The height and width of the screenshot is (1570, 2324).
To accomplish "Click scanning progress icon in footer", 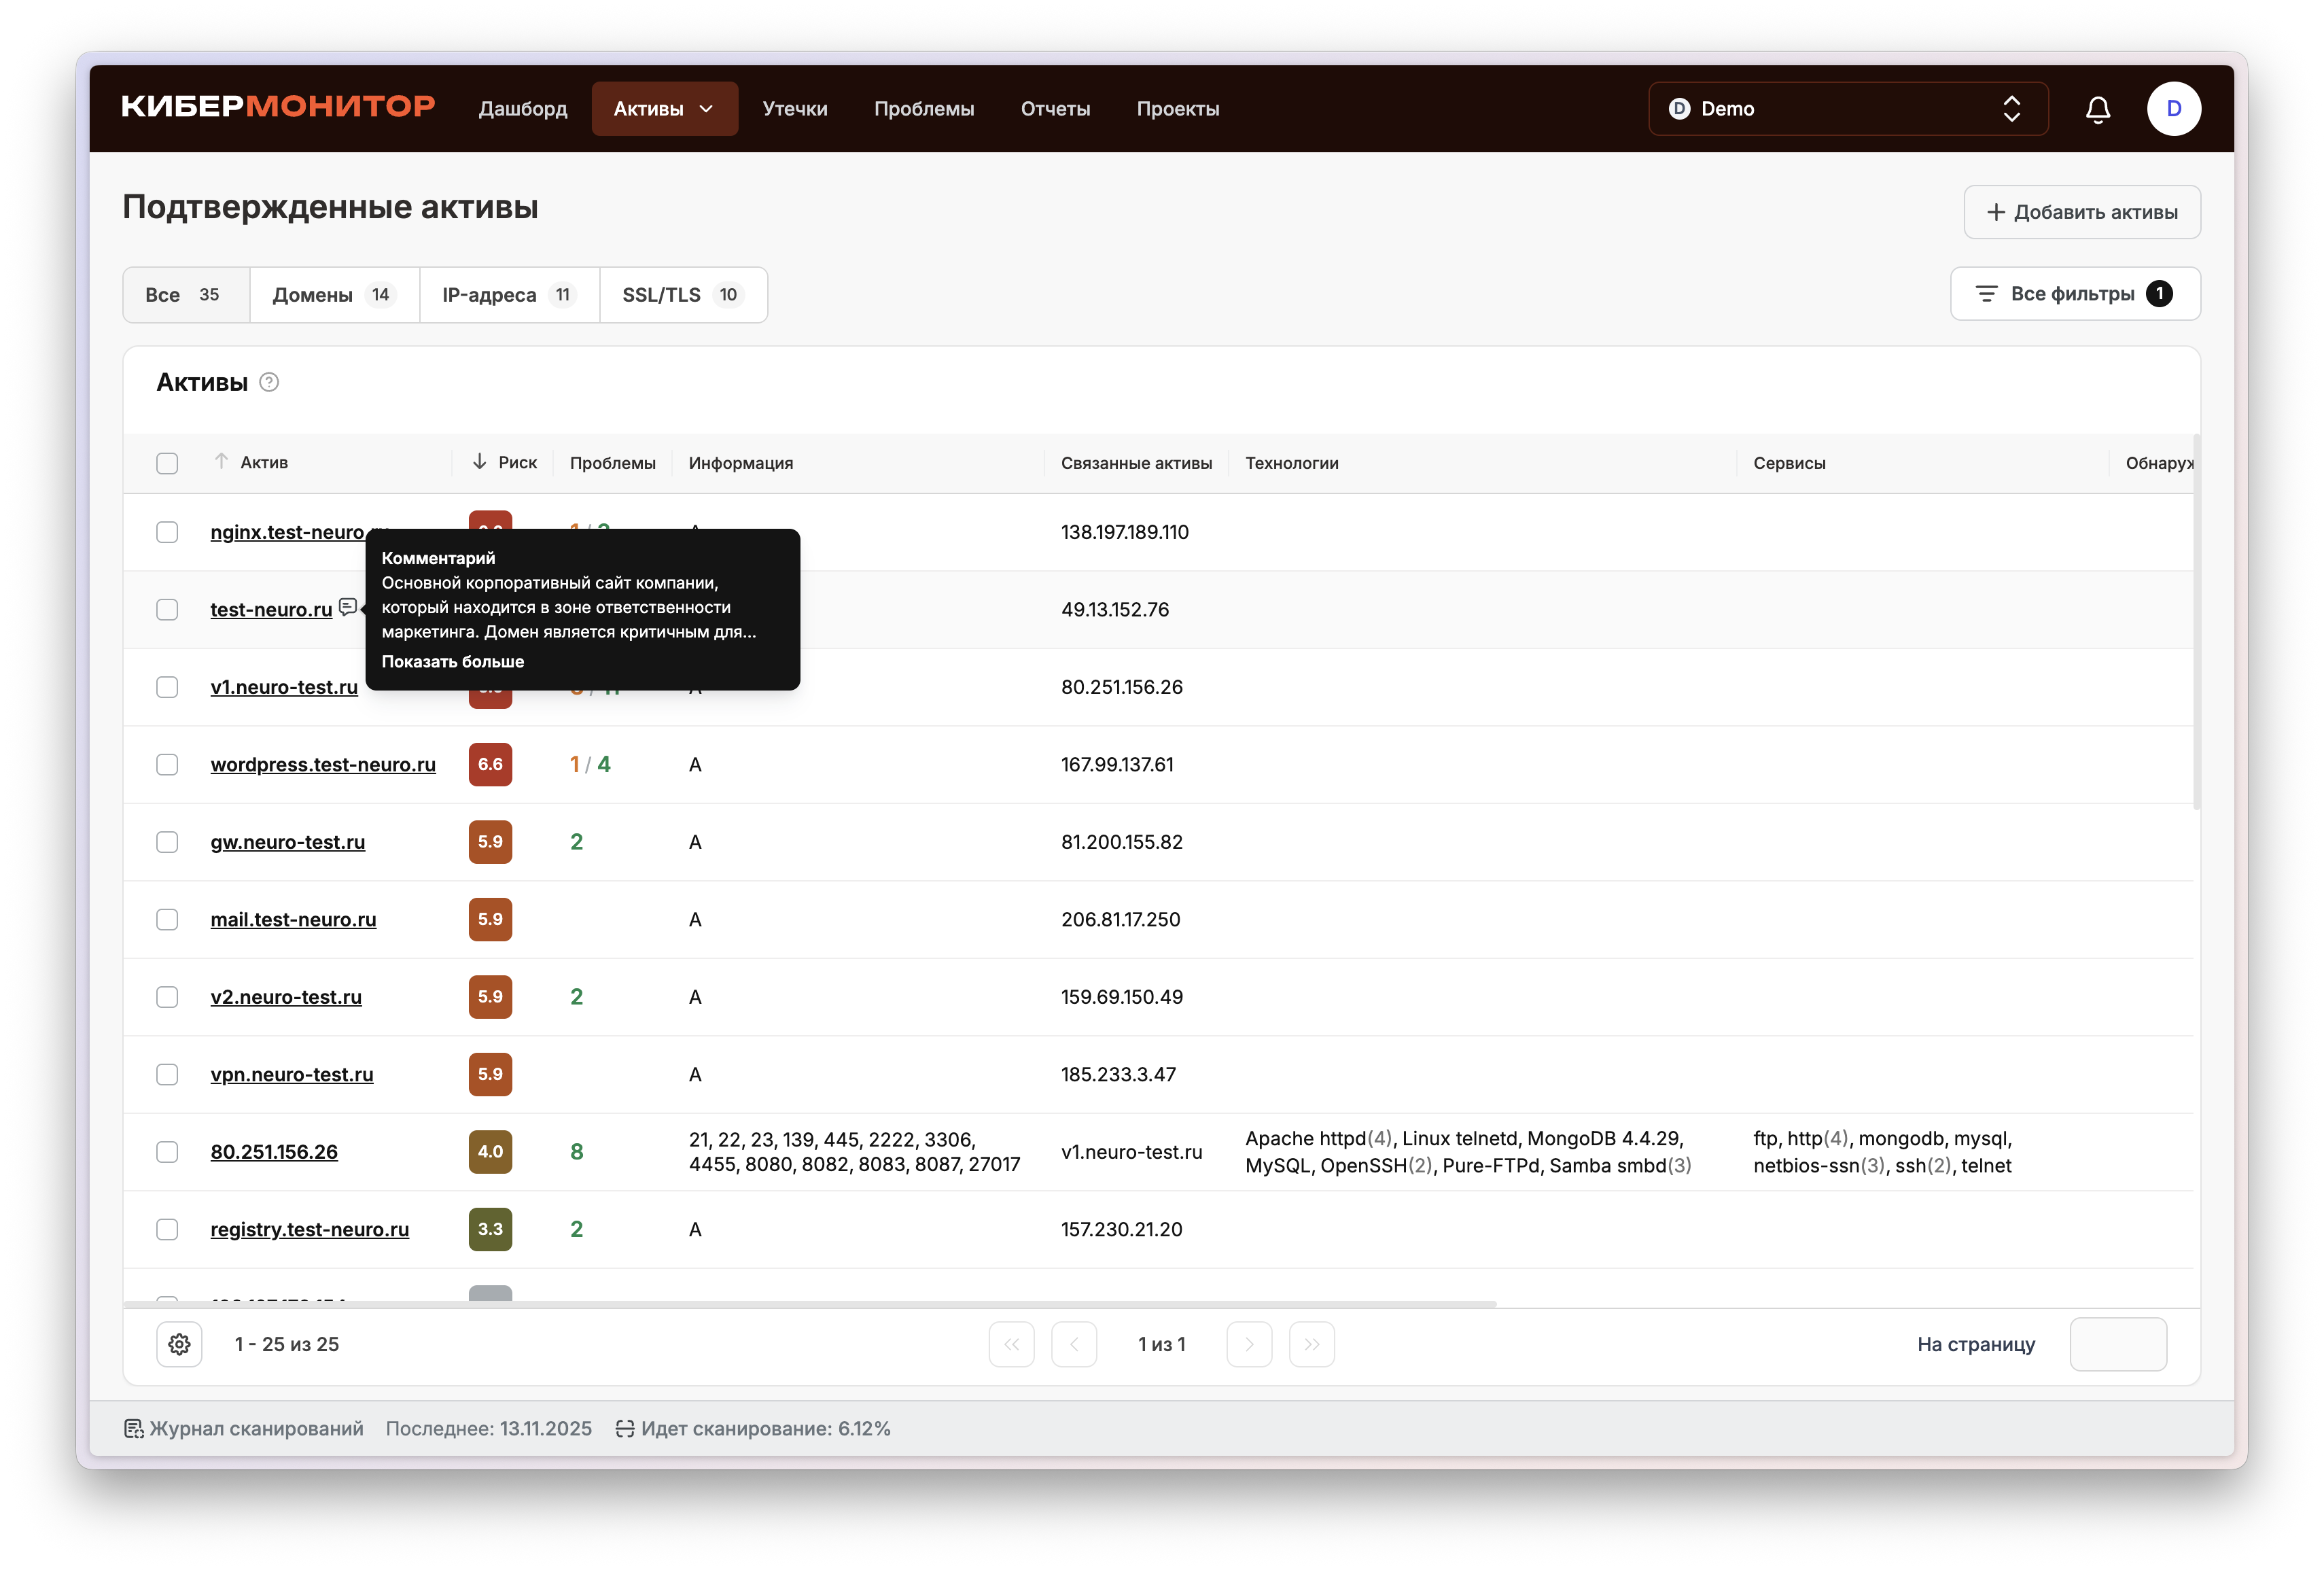I will tap(625, 1428).
